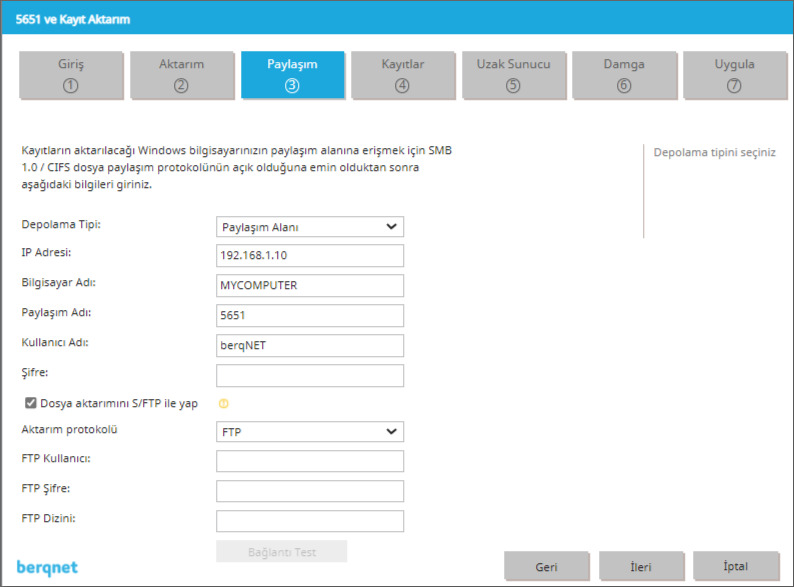
Task: Click the berqnet logo
Action: click(x=47, y=568)
